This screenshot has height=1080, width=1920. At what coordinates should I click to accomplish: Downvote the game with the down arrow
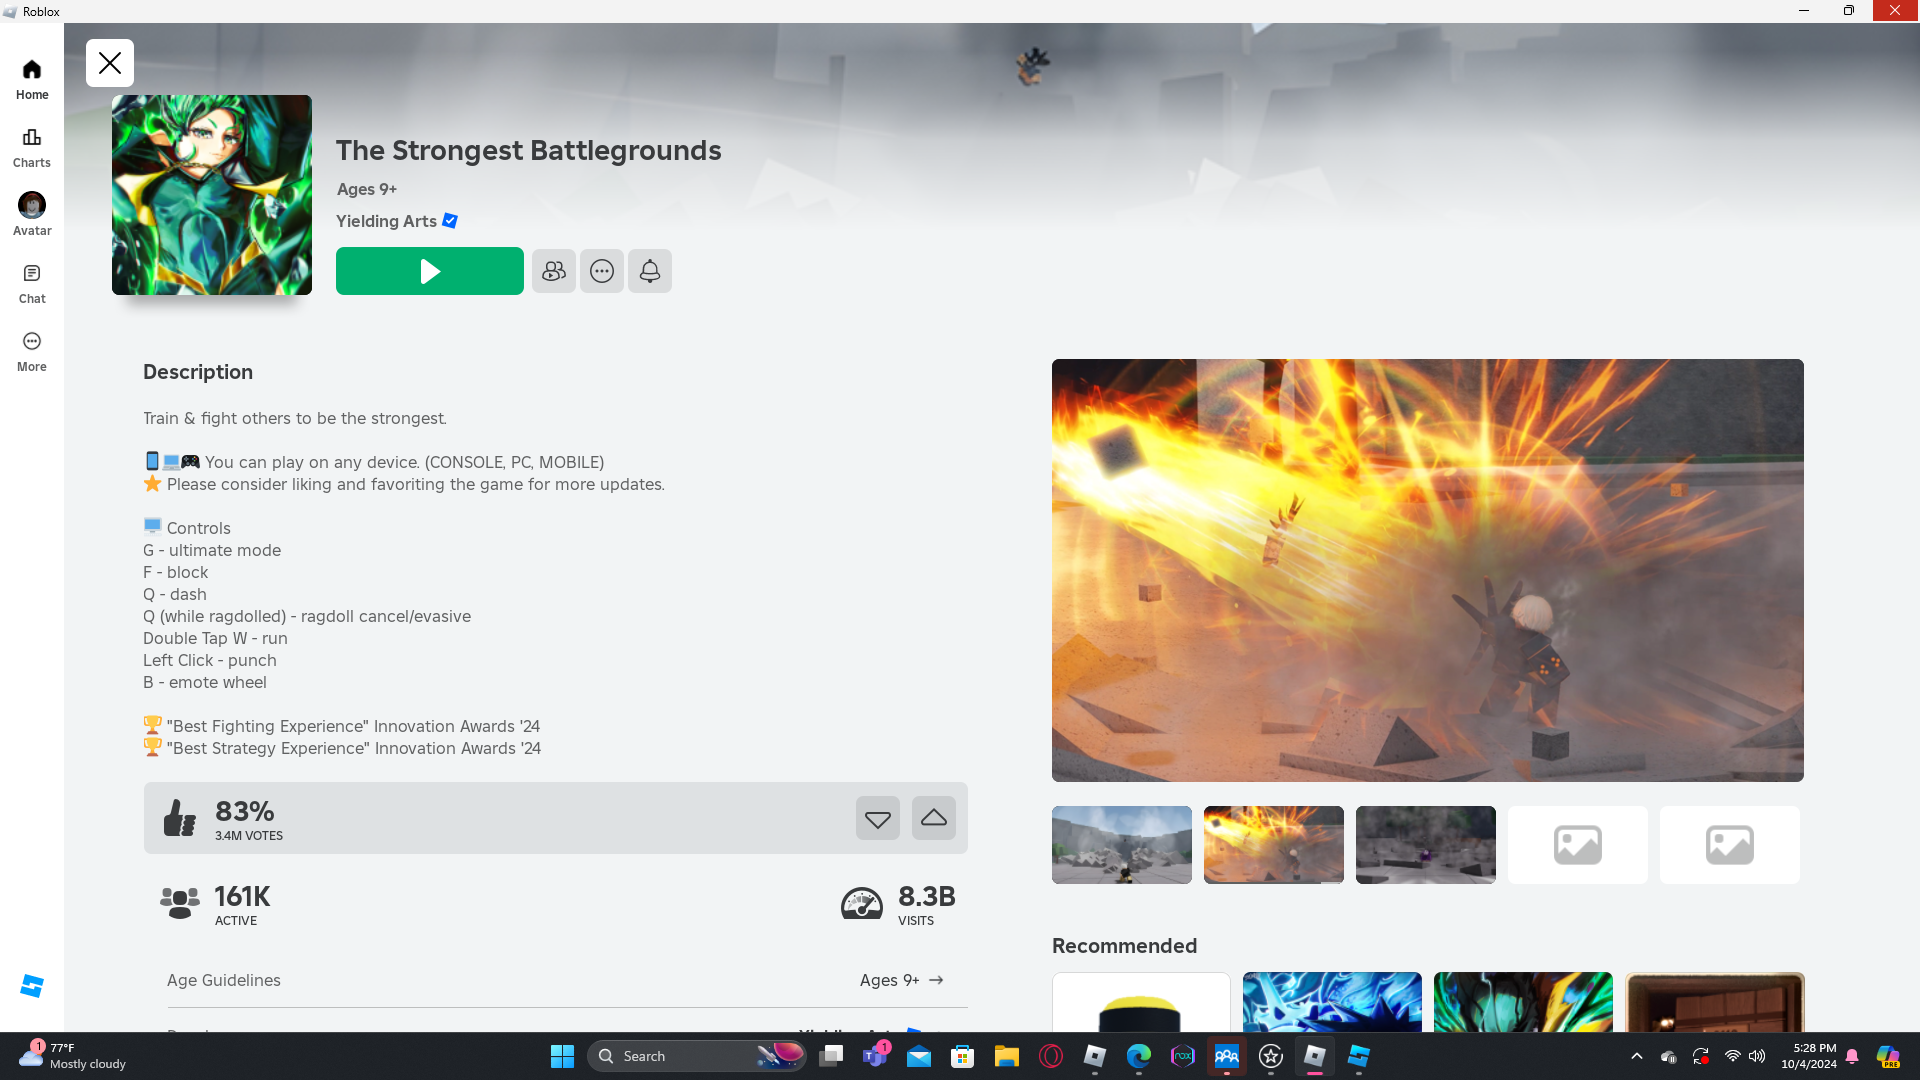coord(878,818)
